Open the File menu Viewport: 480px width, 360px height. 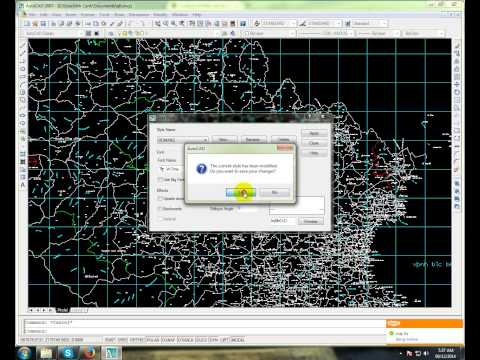click(x=32, y=15)
